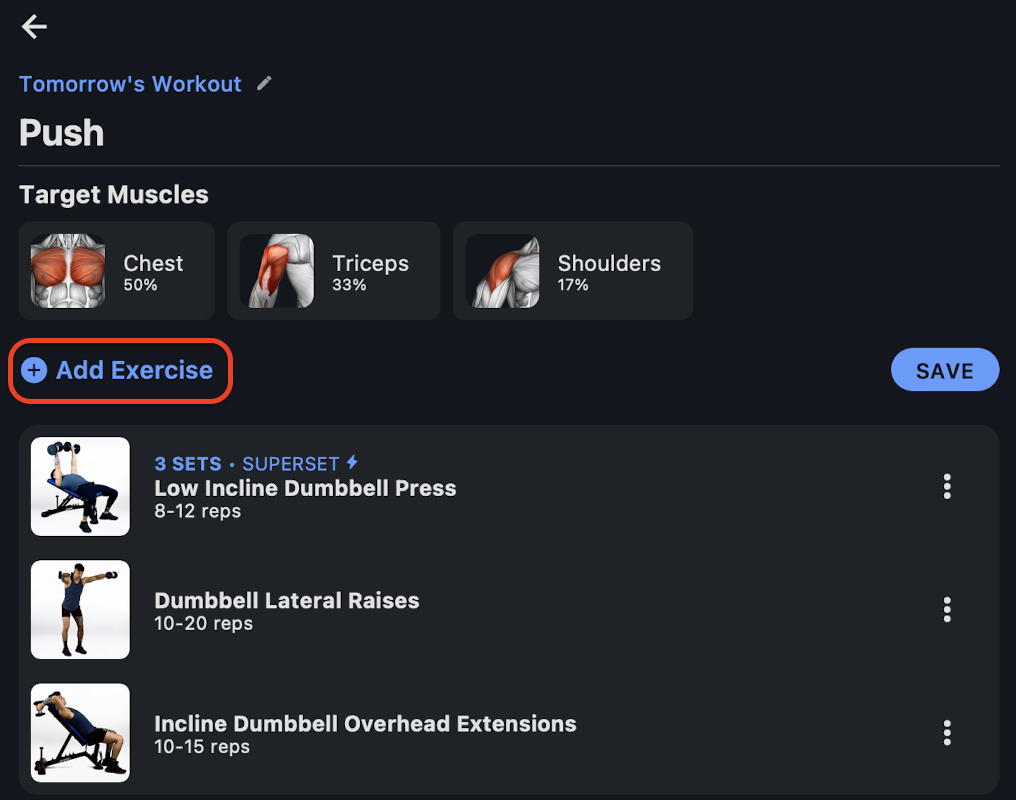This screenshot has height=800, width=1016.
Task: Select the Triceps muscle illustration
Action: tap(277, 271)
